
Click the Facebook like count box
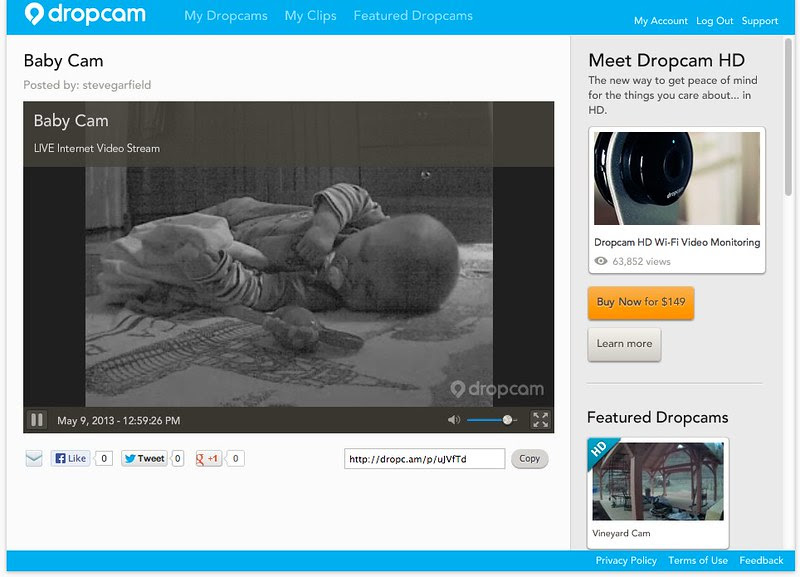pyautogui.click(x=104, y=458)
